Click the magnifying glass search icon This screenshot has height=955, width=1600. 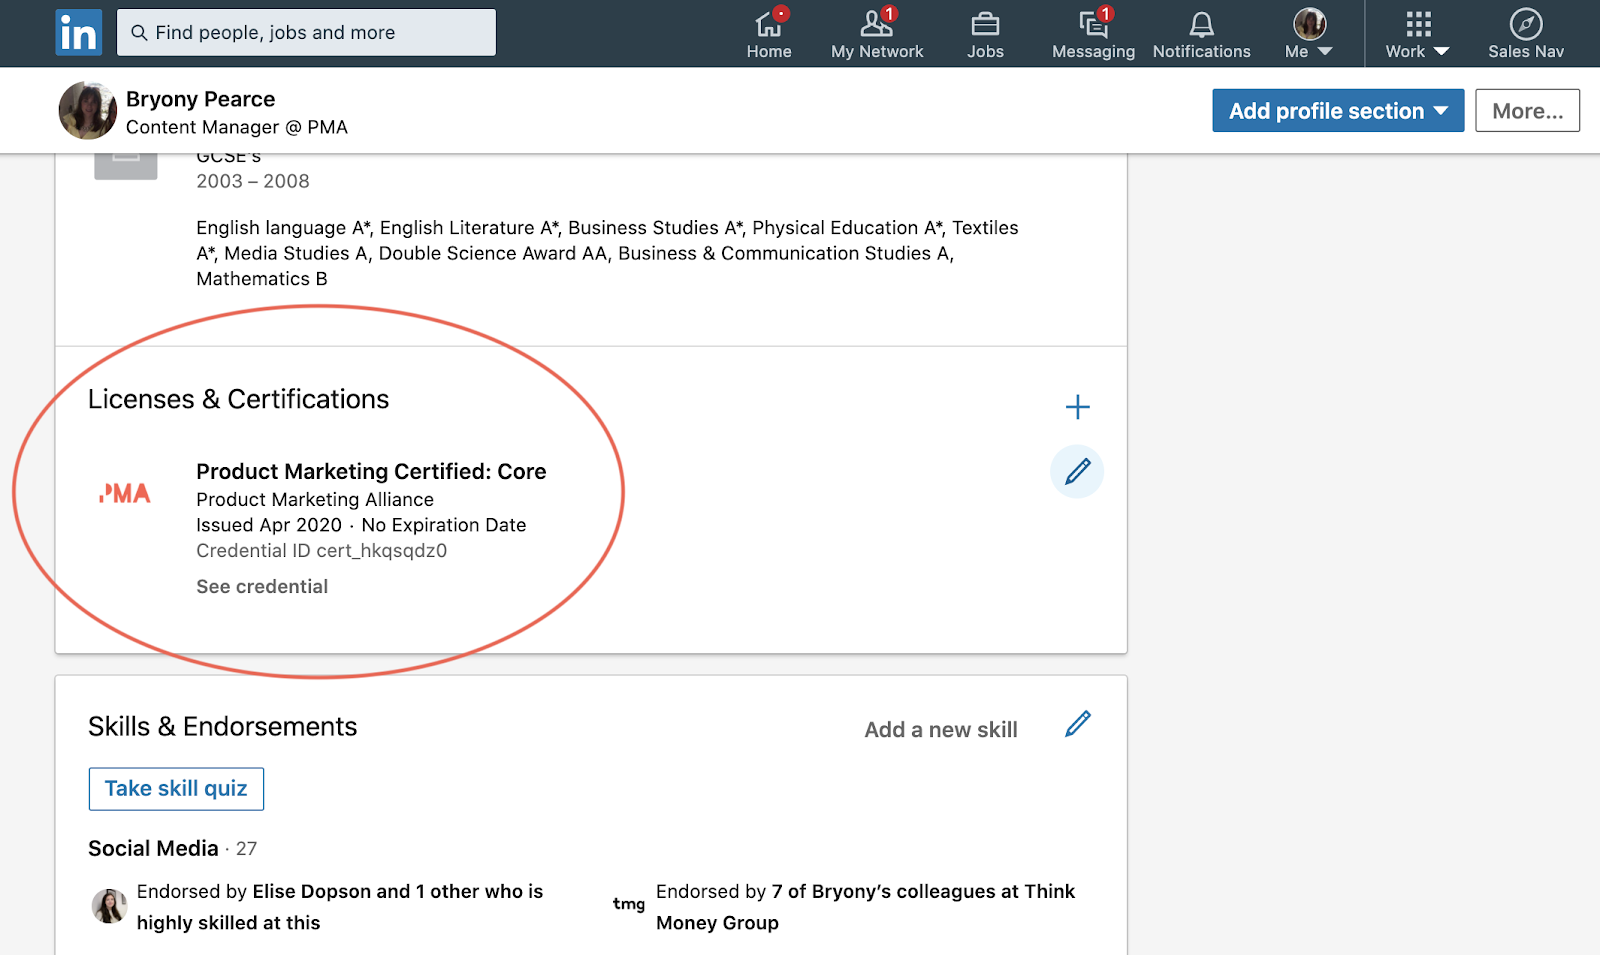pos(139,33)
